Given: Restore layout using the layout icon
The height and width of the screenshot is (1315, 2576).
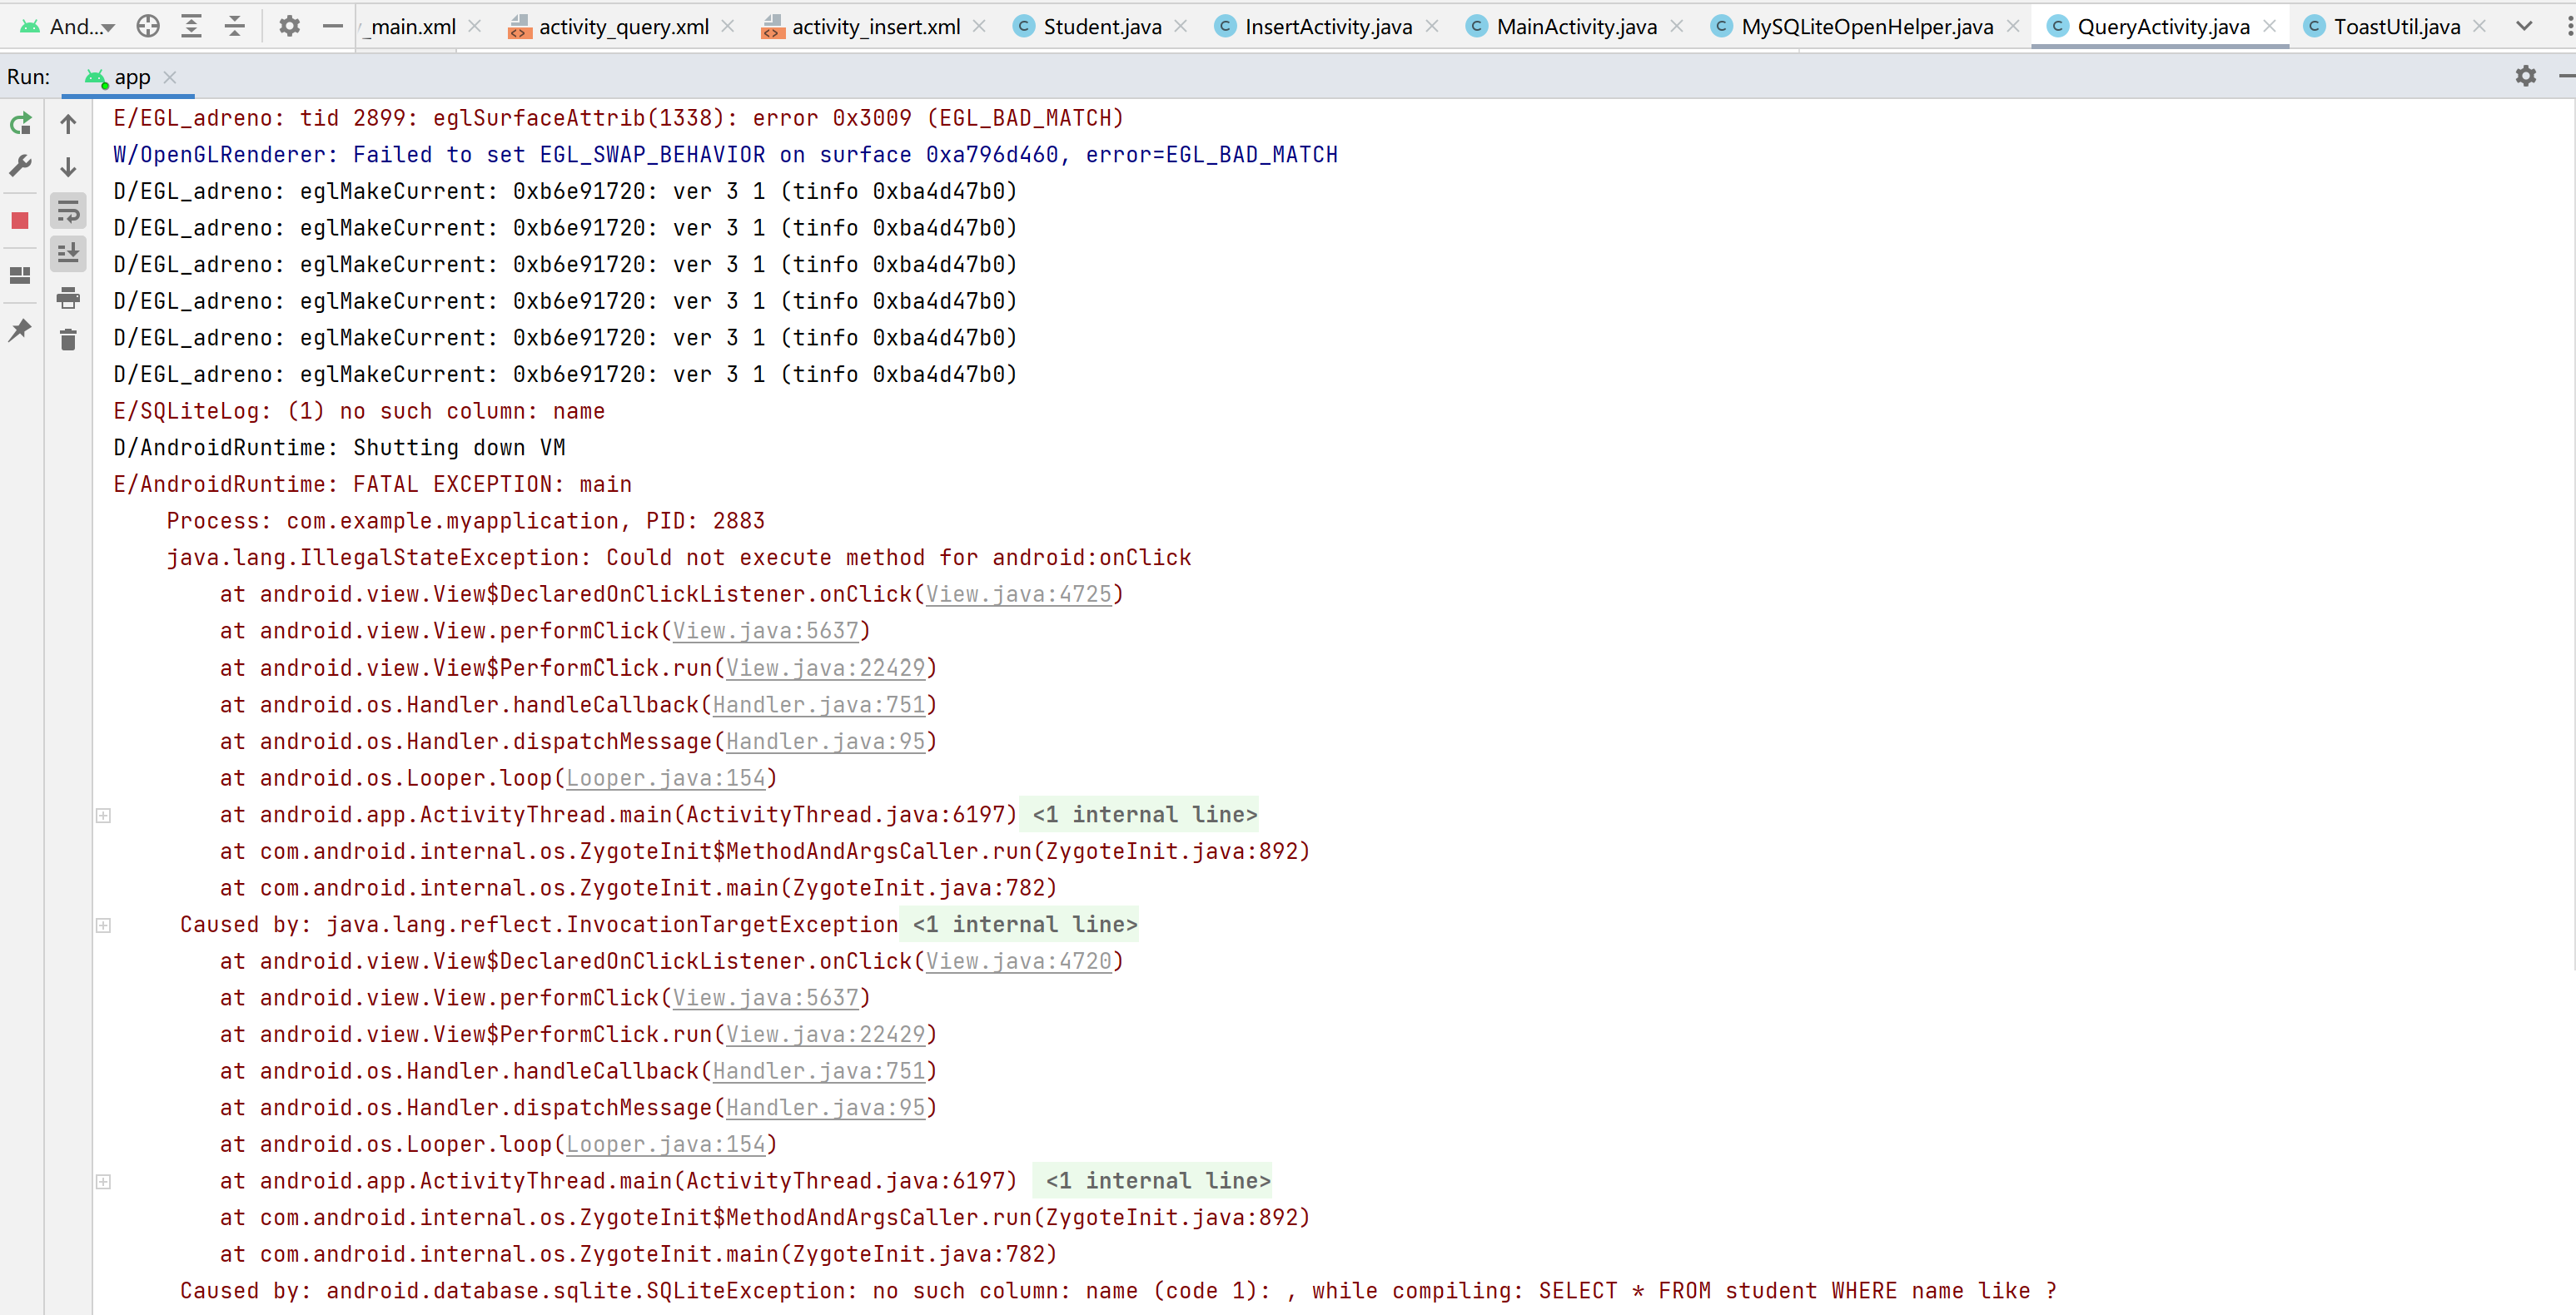Looking at the screenshot, I should [20, 275].
